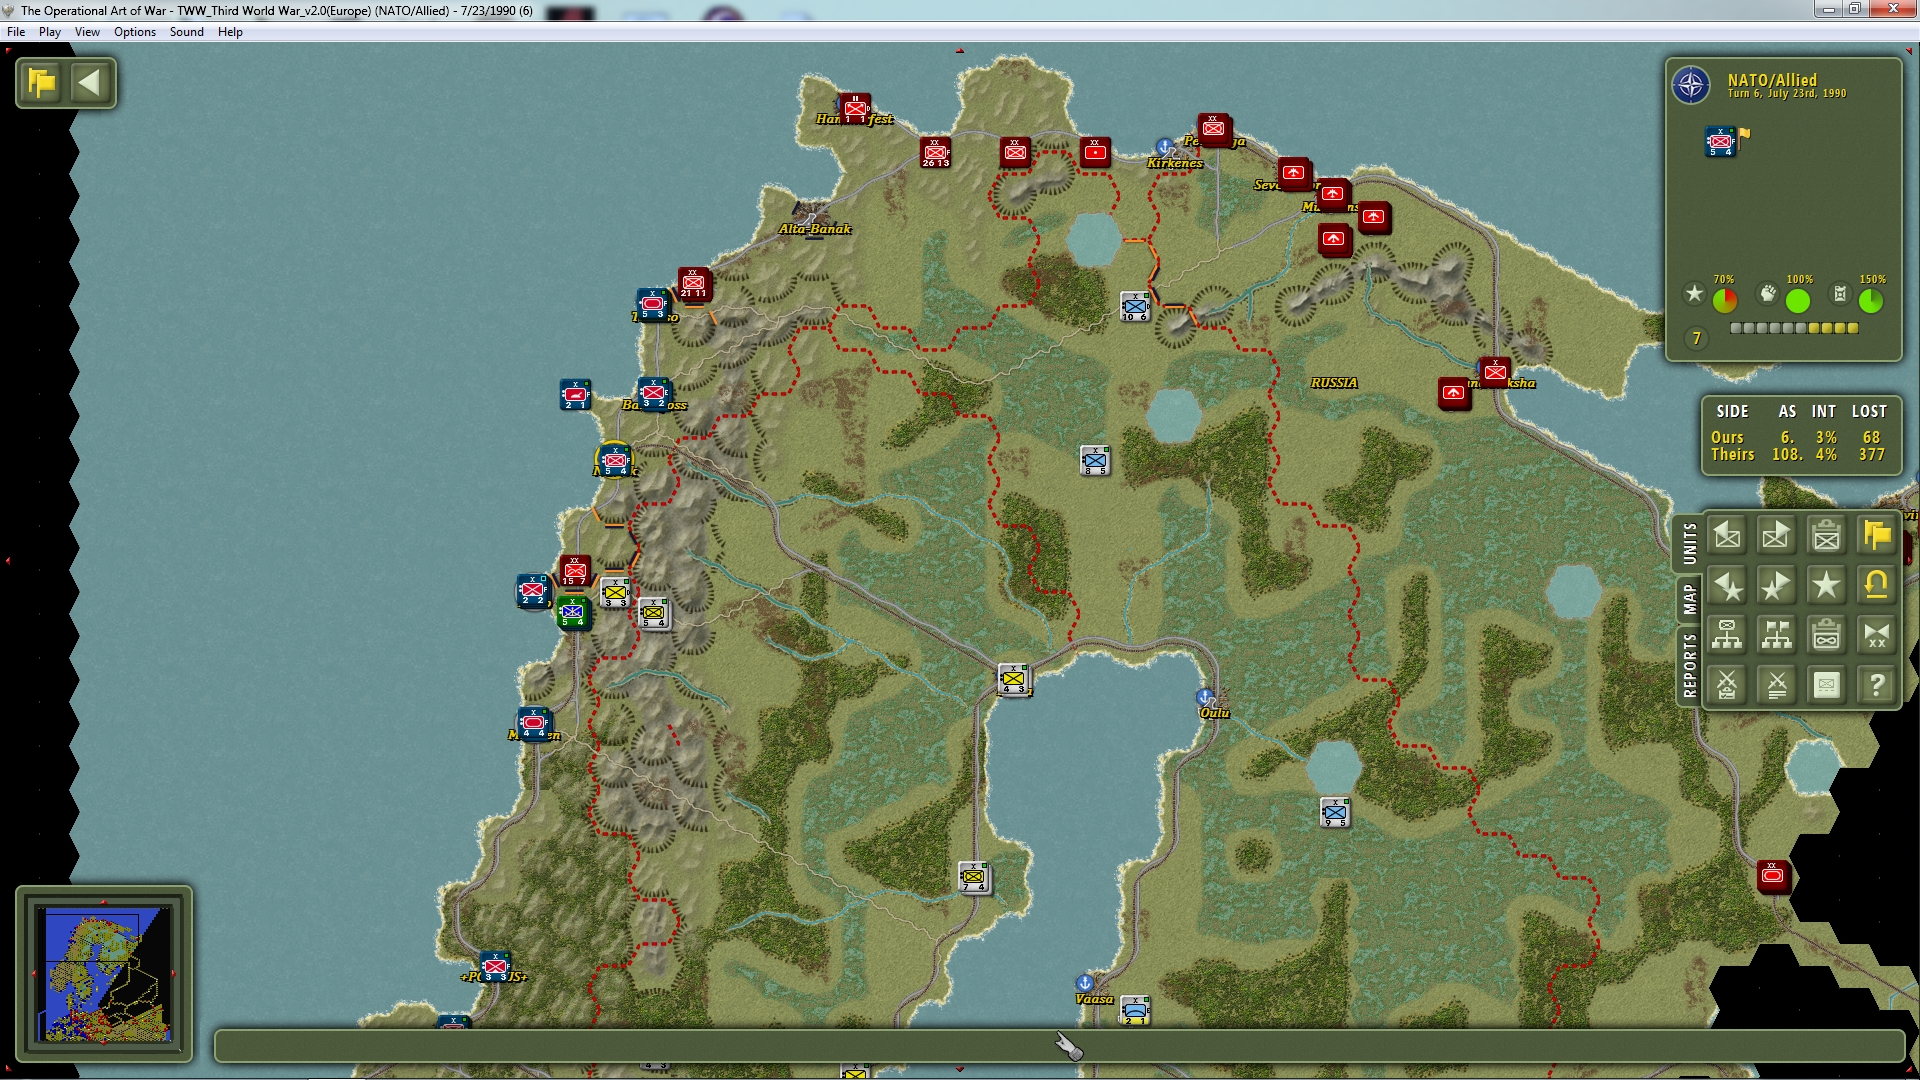
Task: Select the highlighted NATO unit at Narvik
Action: pyautogui.click(x=615, y=461)
